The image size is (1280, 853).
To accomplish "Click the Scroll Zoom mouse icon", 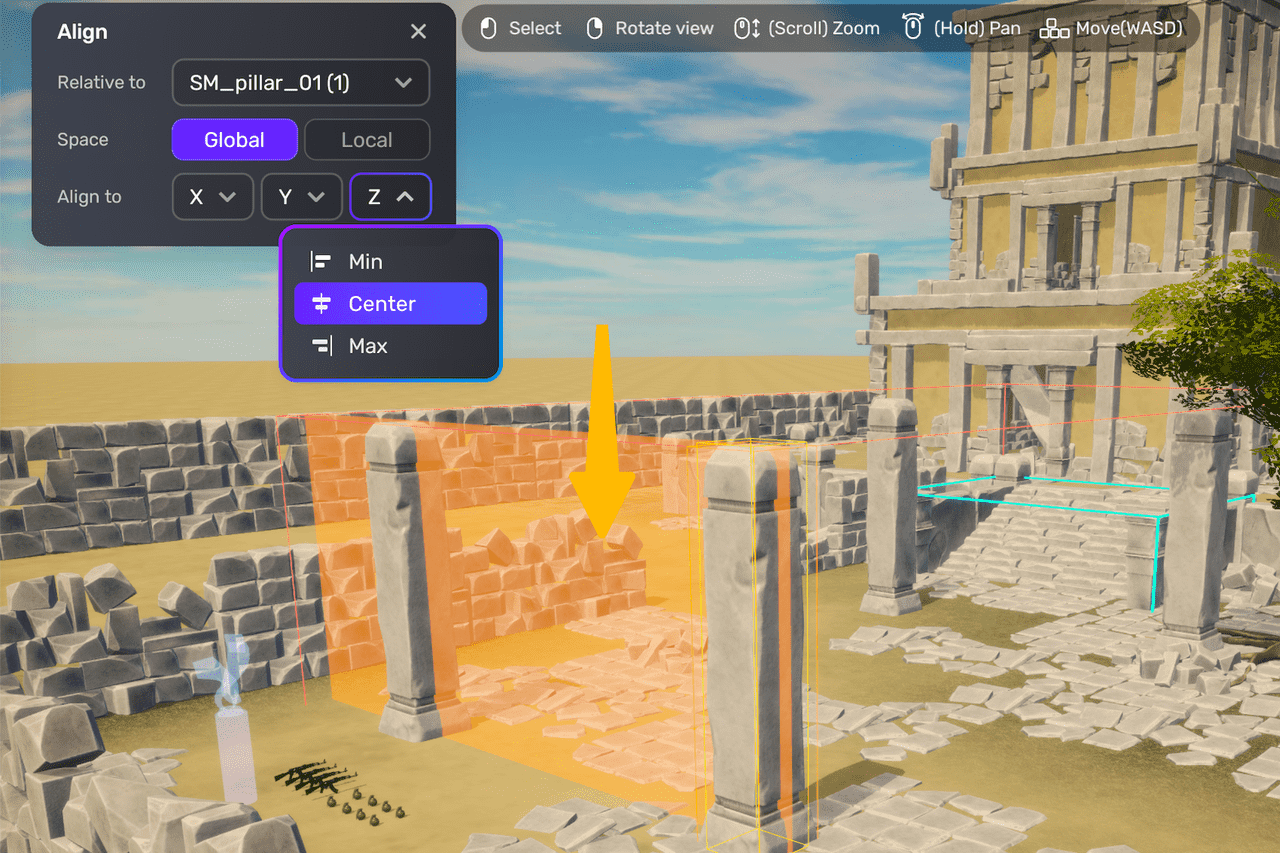I will click(x=746, y=28).
